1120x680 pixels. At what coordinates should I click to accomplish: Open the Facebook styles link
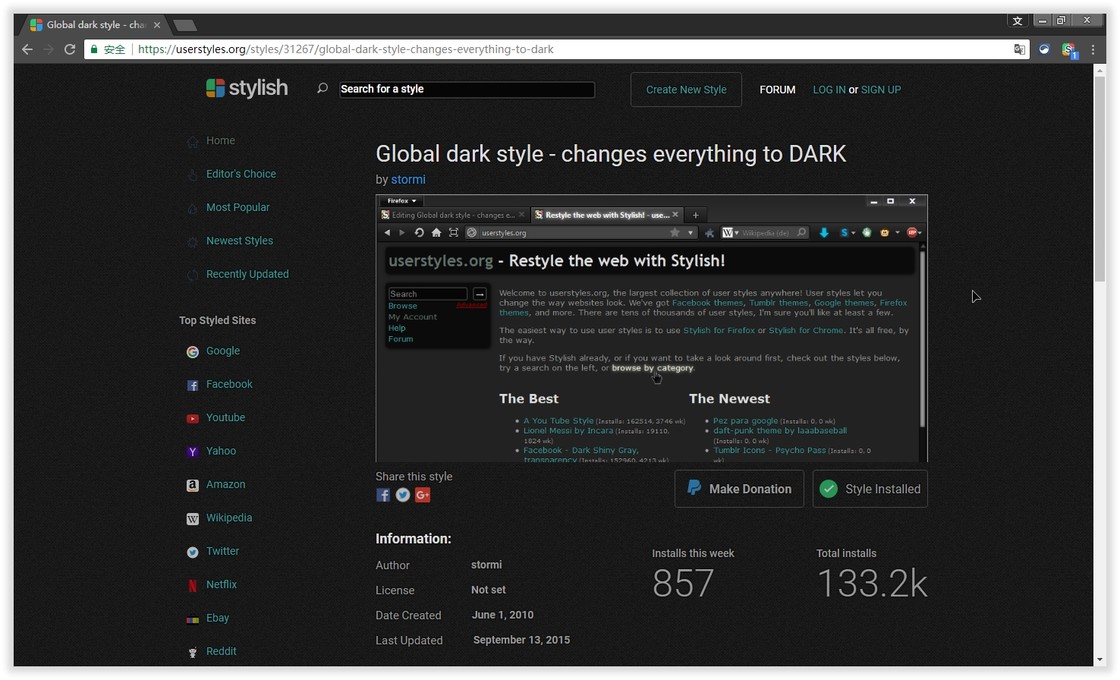pos(229,384)
